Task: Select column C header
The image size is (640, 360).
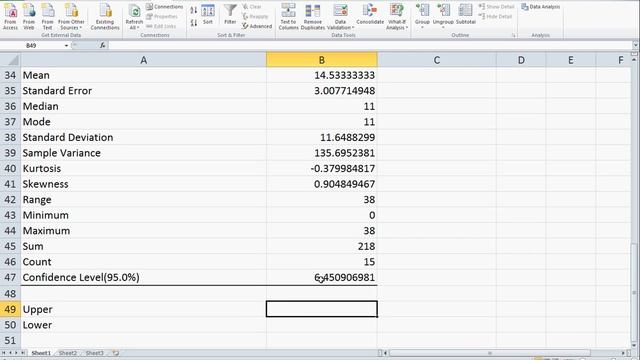Action: 437,60
